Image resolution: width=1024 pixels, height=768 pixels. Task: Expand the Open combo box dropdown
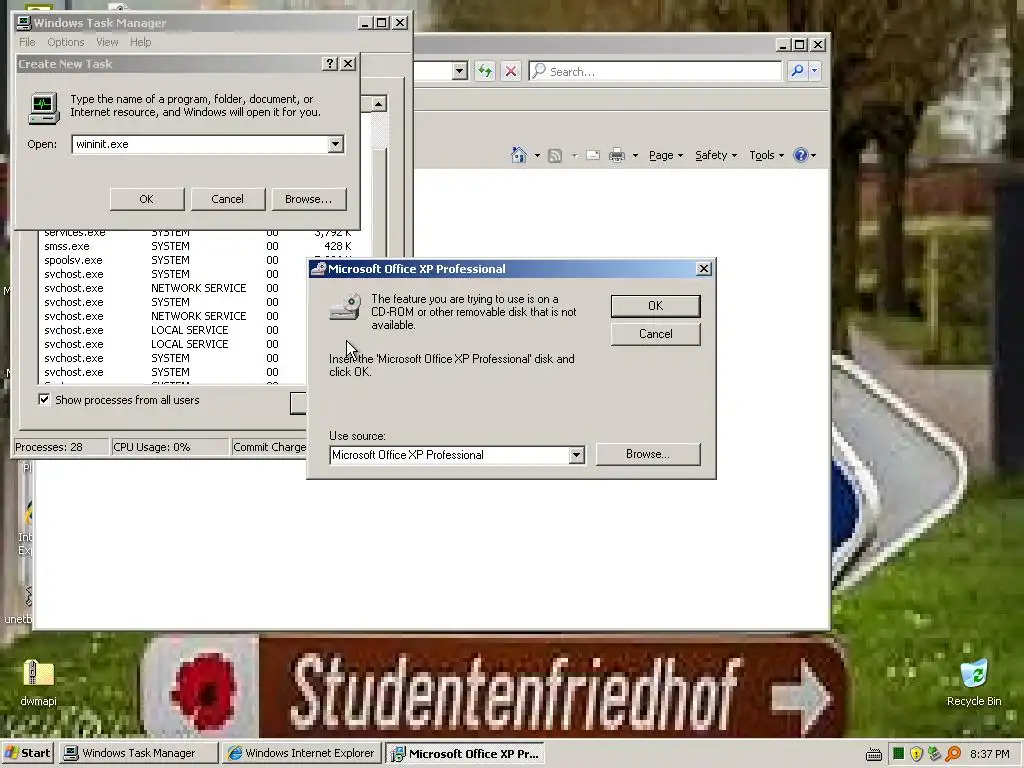tap(335, 144)
